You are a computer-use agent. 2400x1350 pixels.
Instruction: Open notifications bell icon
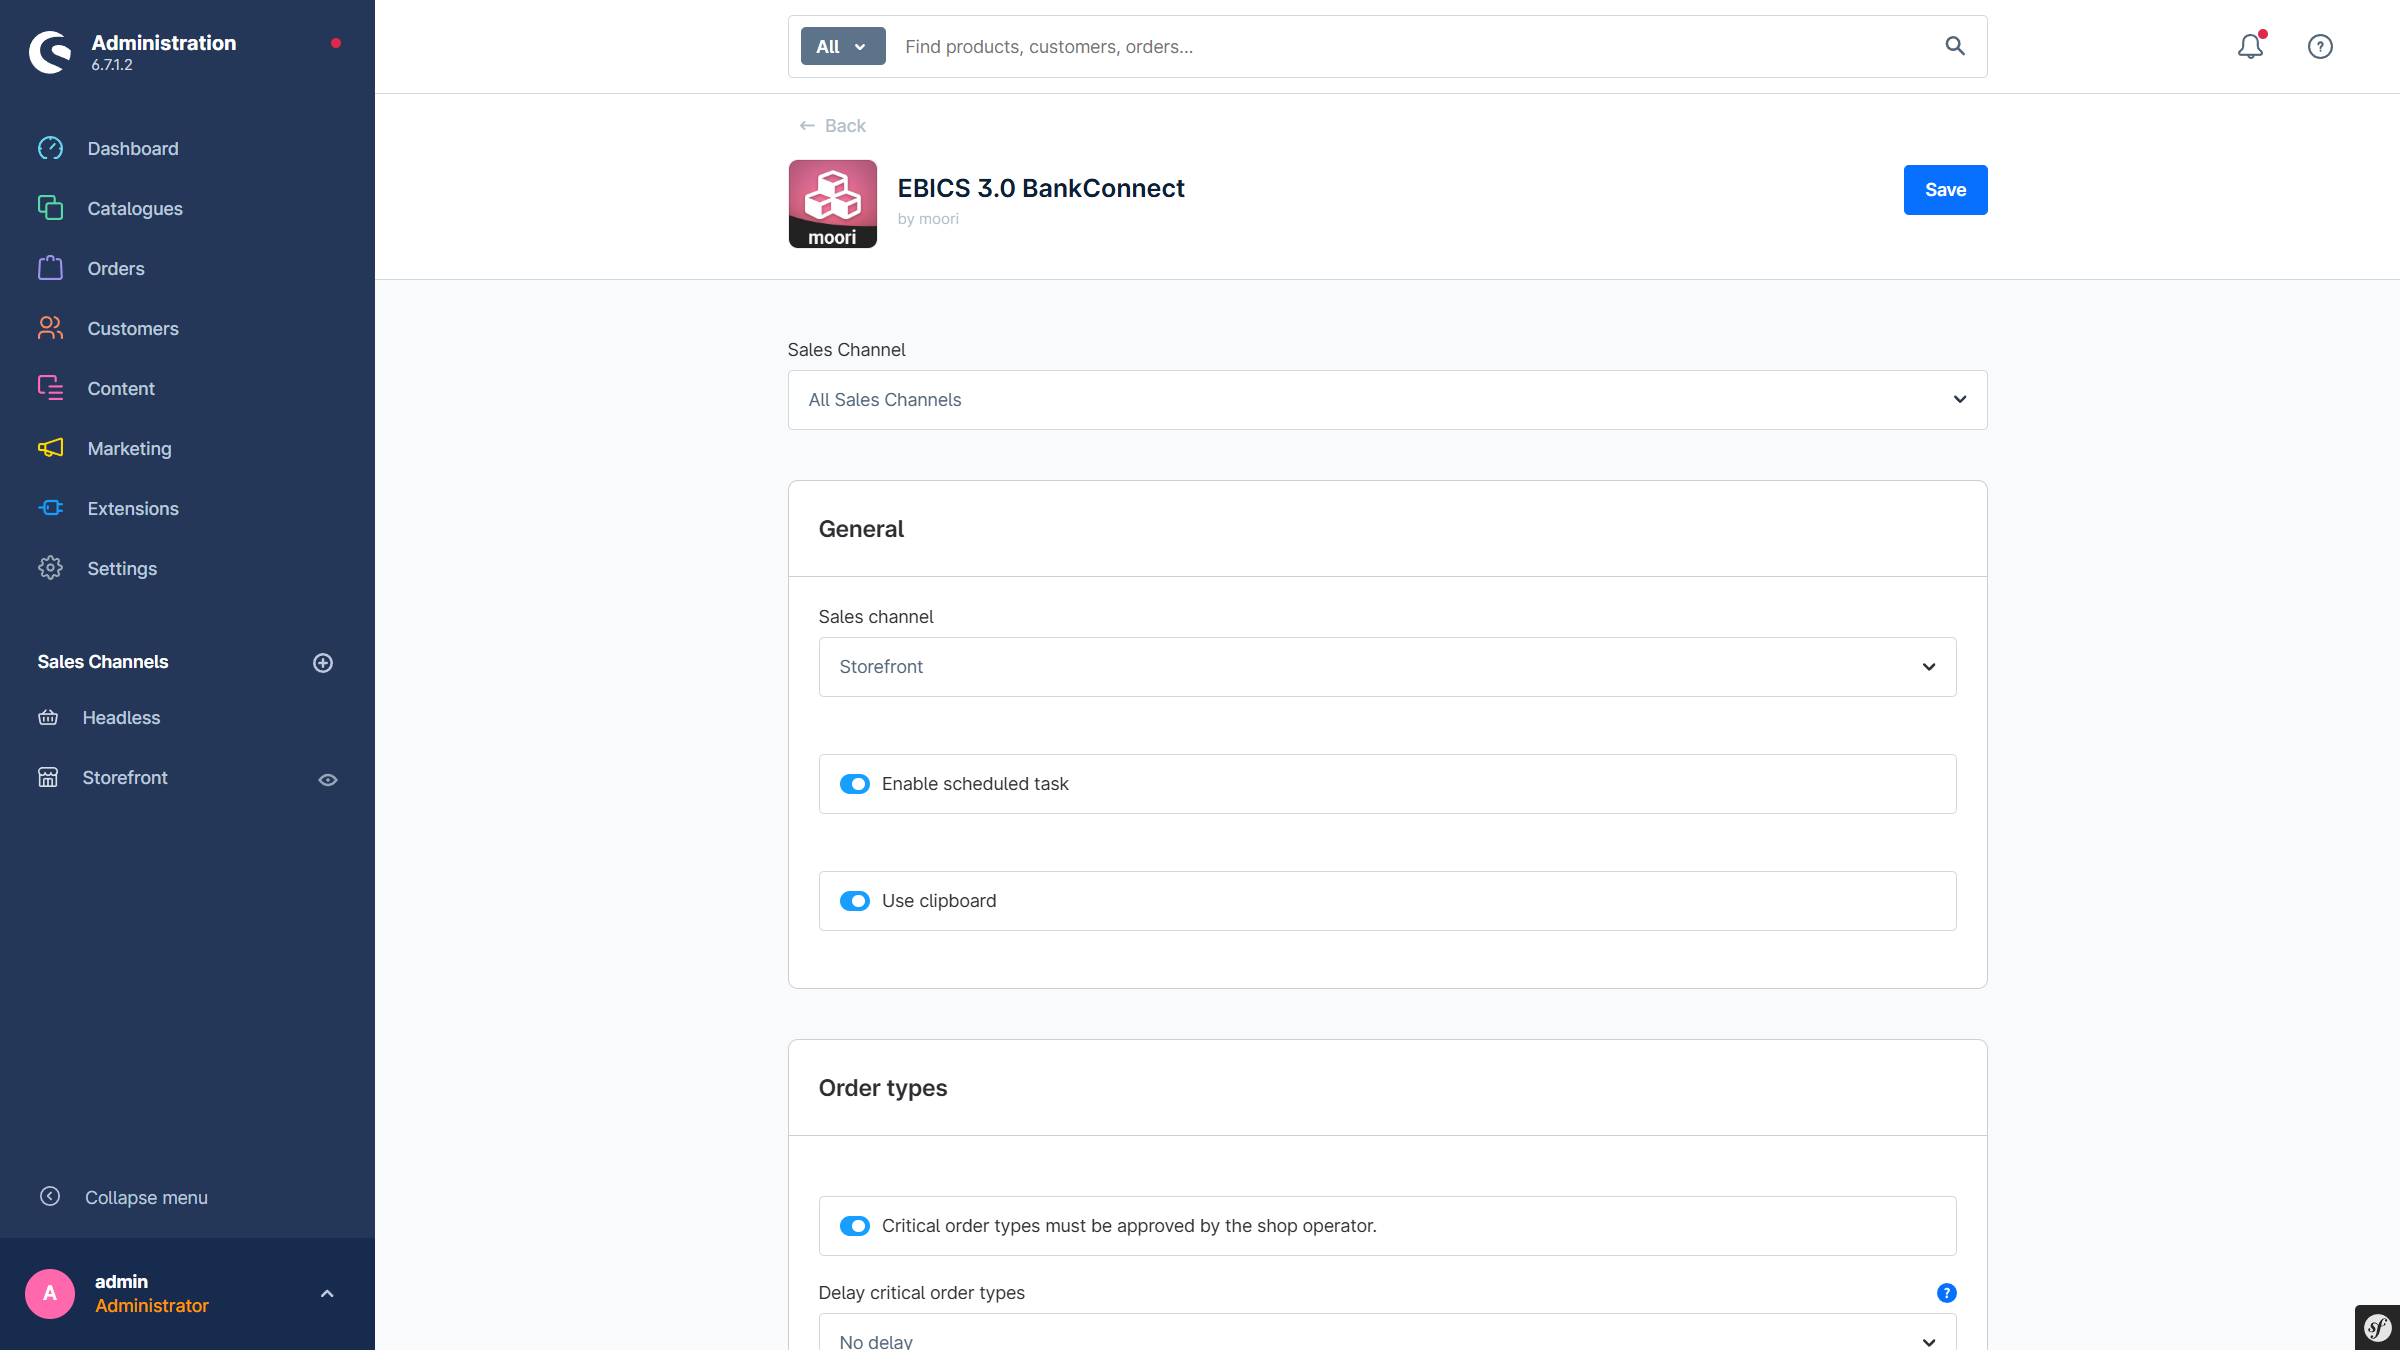[2250, 46]
